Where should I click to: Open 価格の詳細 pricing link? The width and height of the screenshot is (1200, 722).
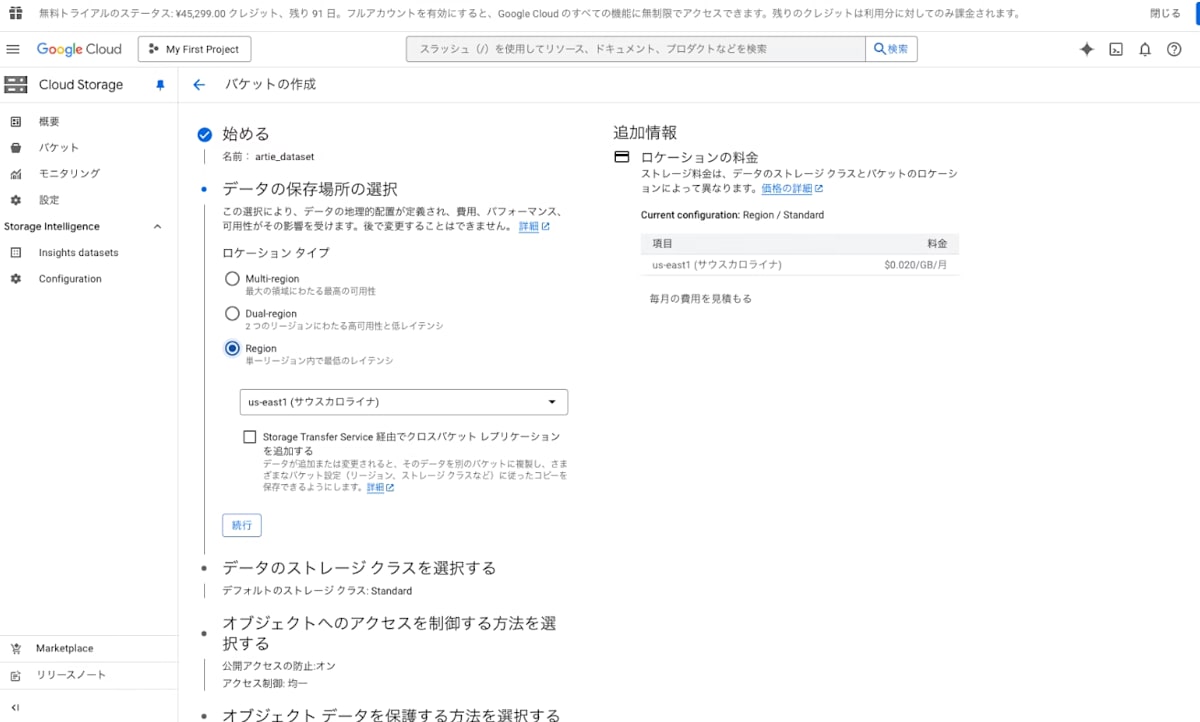pos(791,188)
